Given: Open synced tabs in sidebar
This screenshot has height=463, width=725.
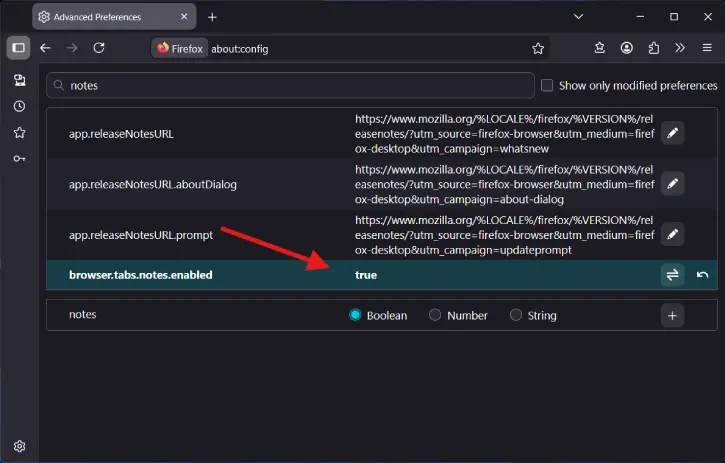Looking at the screenshot, I should 19,80.
